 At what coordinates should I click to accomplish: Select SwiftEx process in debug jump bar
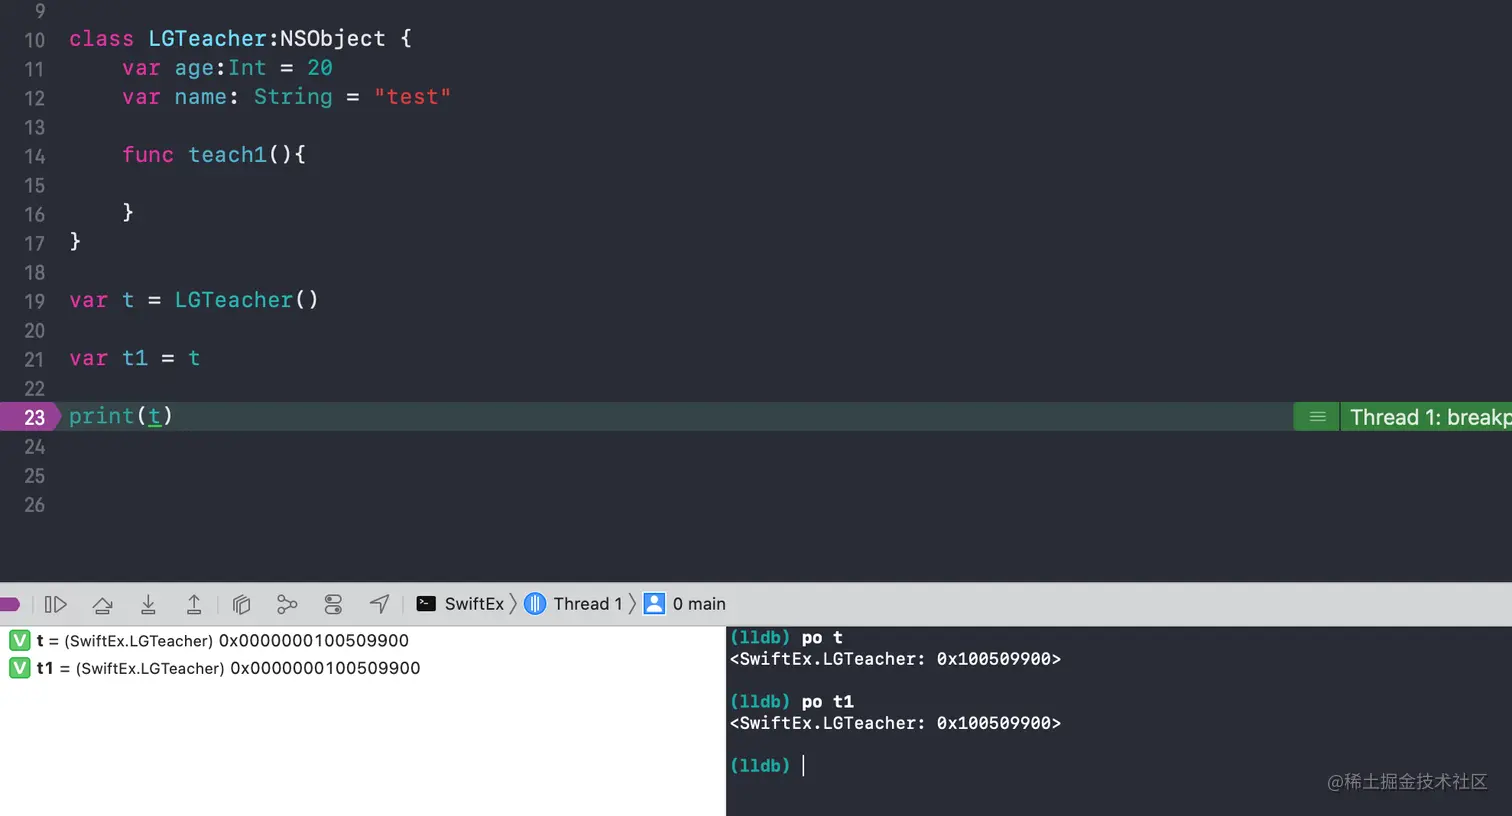460,604
